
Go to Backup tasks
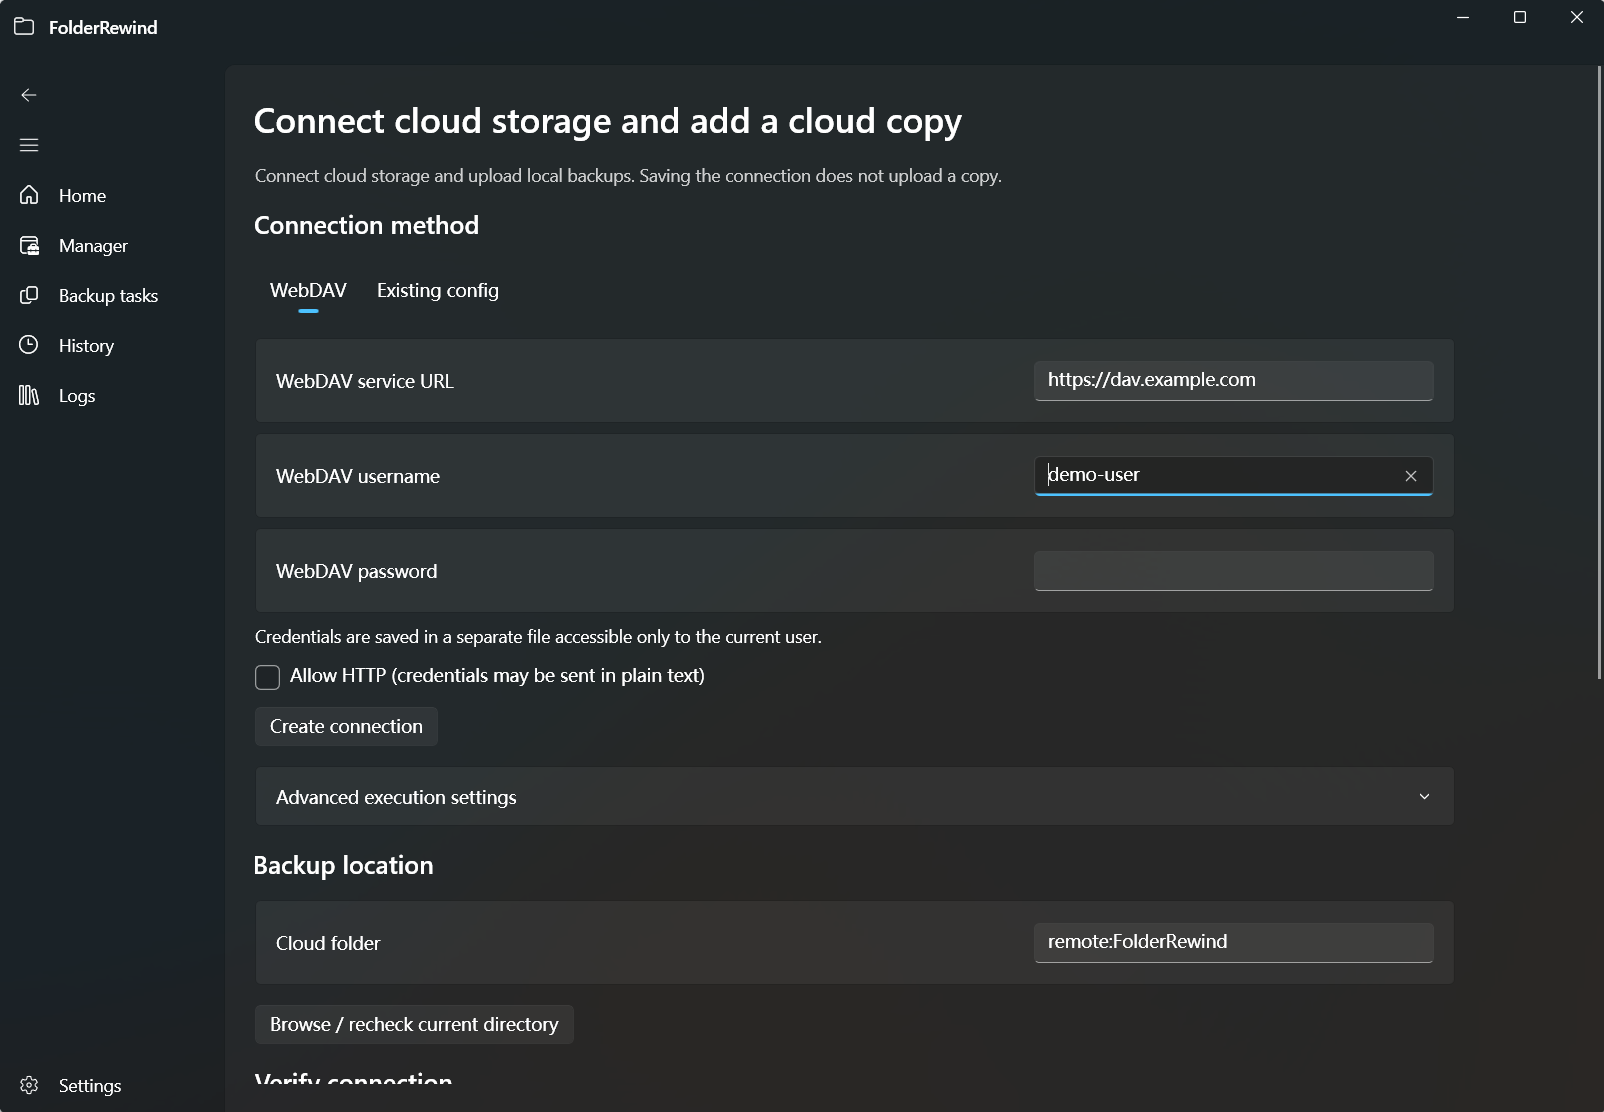[x=108, y=296]
